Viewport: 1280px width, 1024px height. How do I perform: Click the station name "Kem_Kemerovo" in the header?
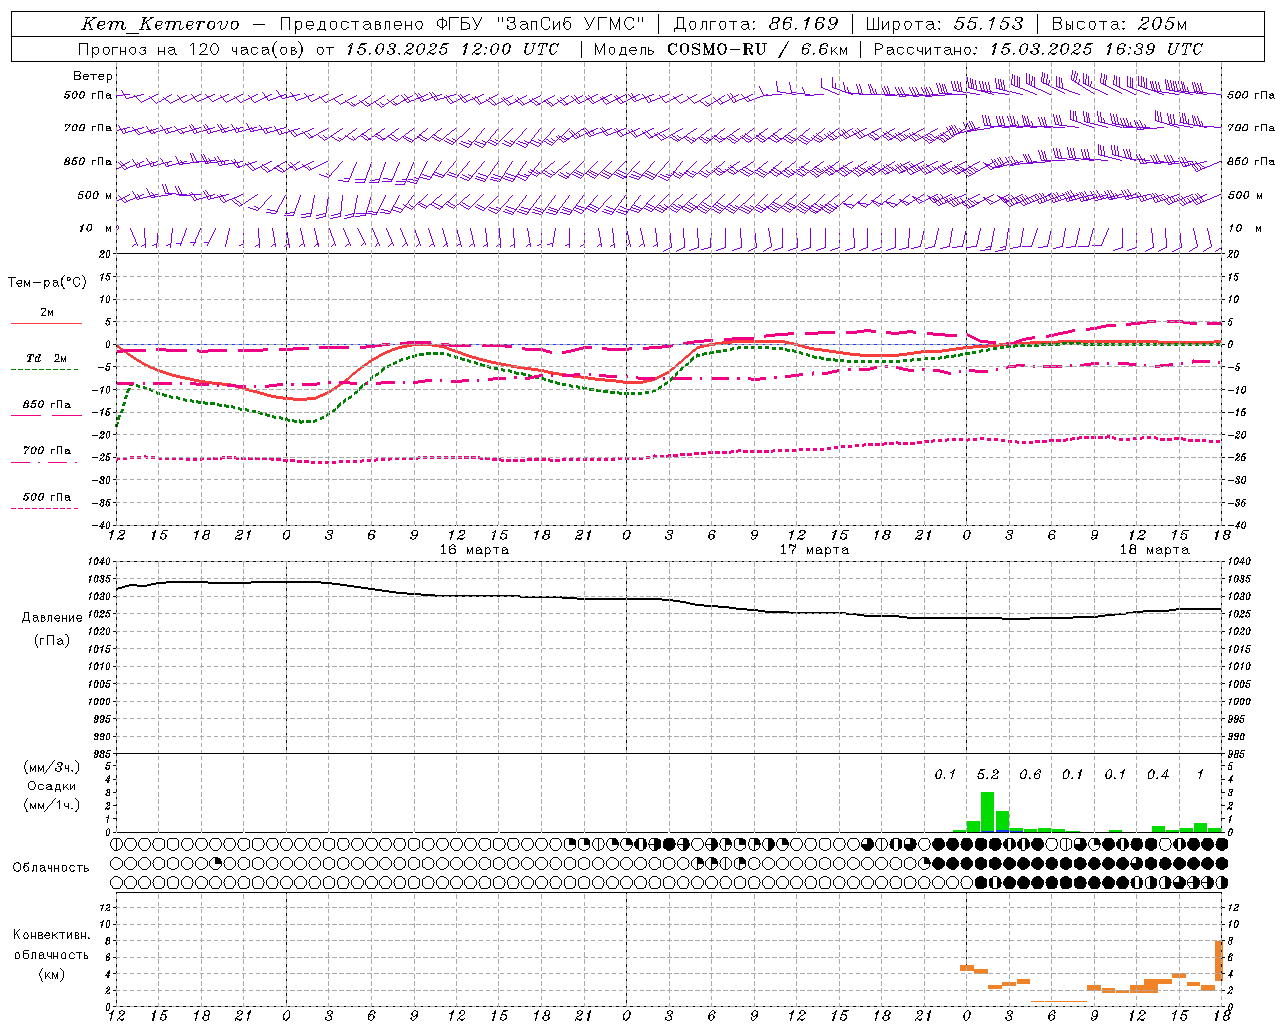tap(161, 24)
